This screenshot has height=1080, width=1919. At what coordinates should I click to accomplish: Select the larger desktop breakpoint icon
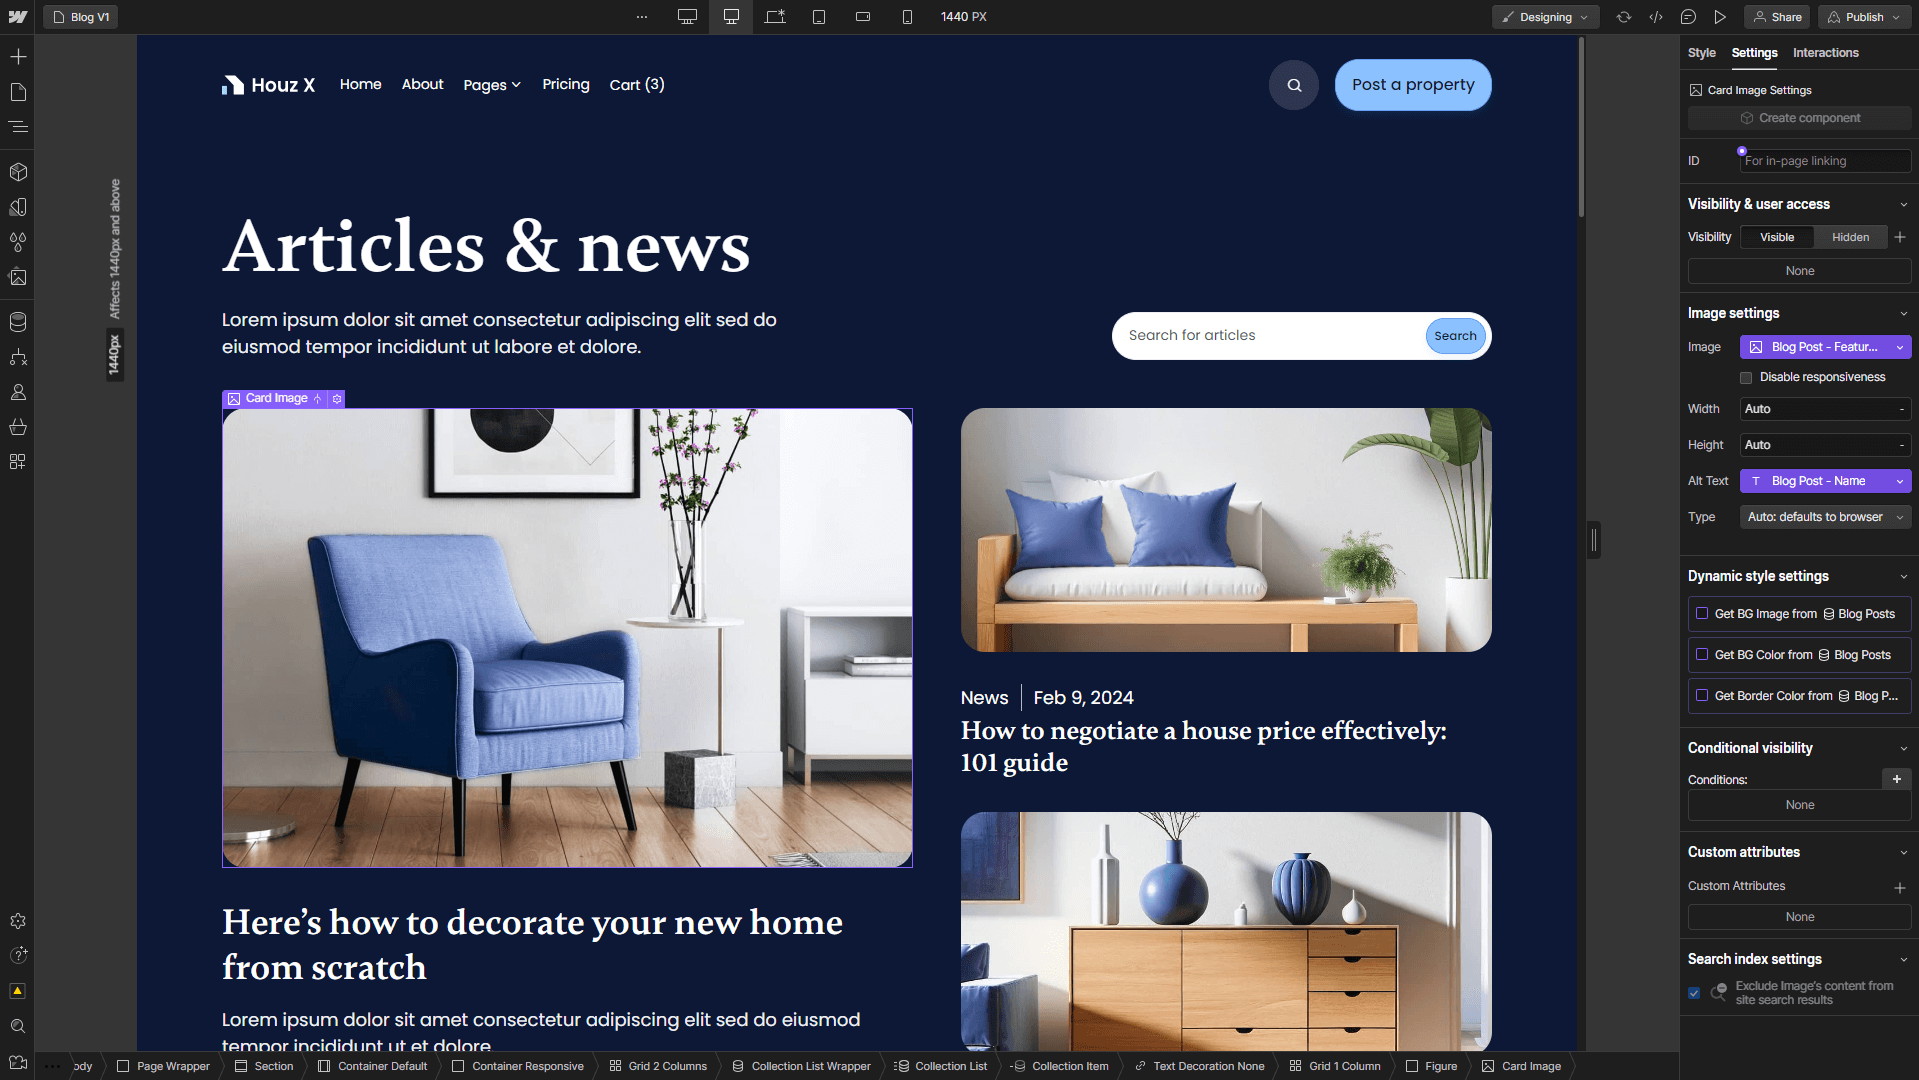pos(687,17)
